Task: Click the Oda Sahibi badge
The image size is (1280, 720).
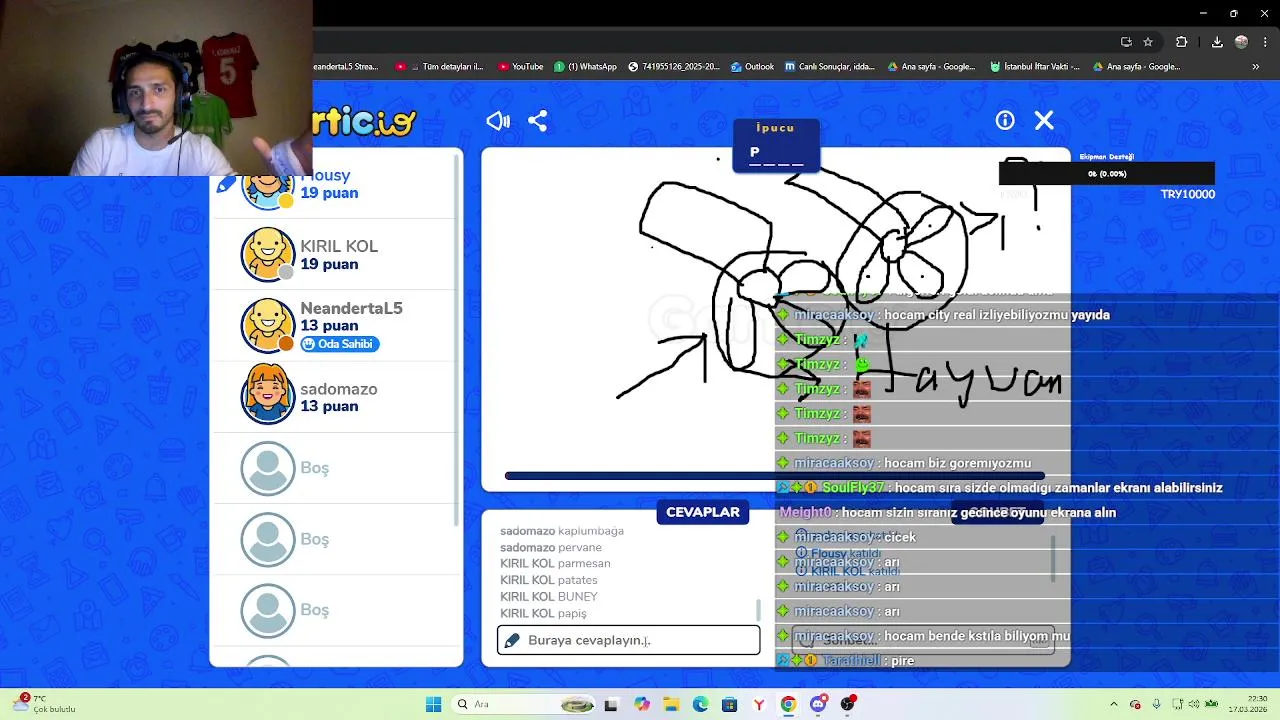Action: point(340,344)
